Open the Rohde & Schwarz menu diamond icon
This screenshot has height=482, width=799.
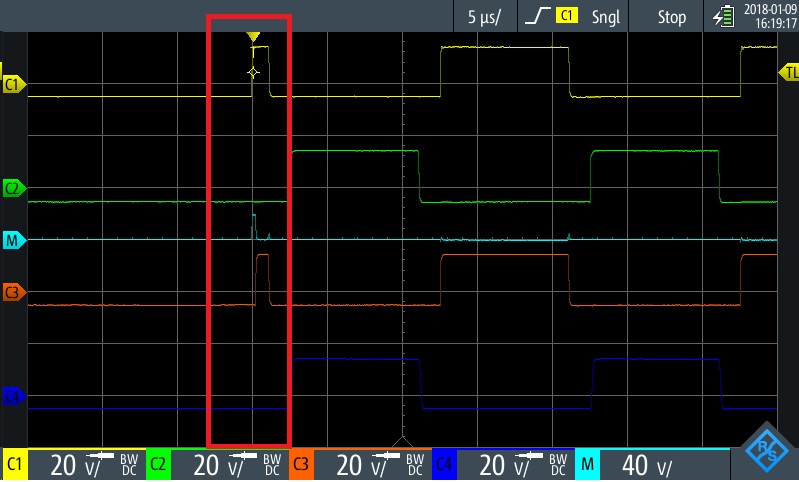767,450
